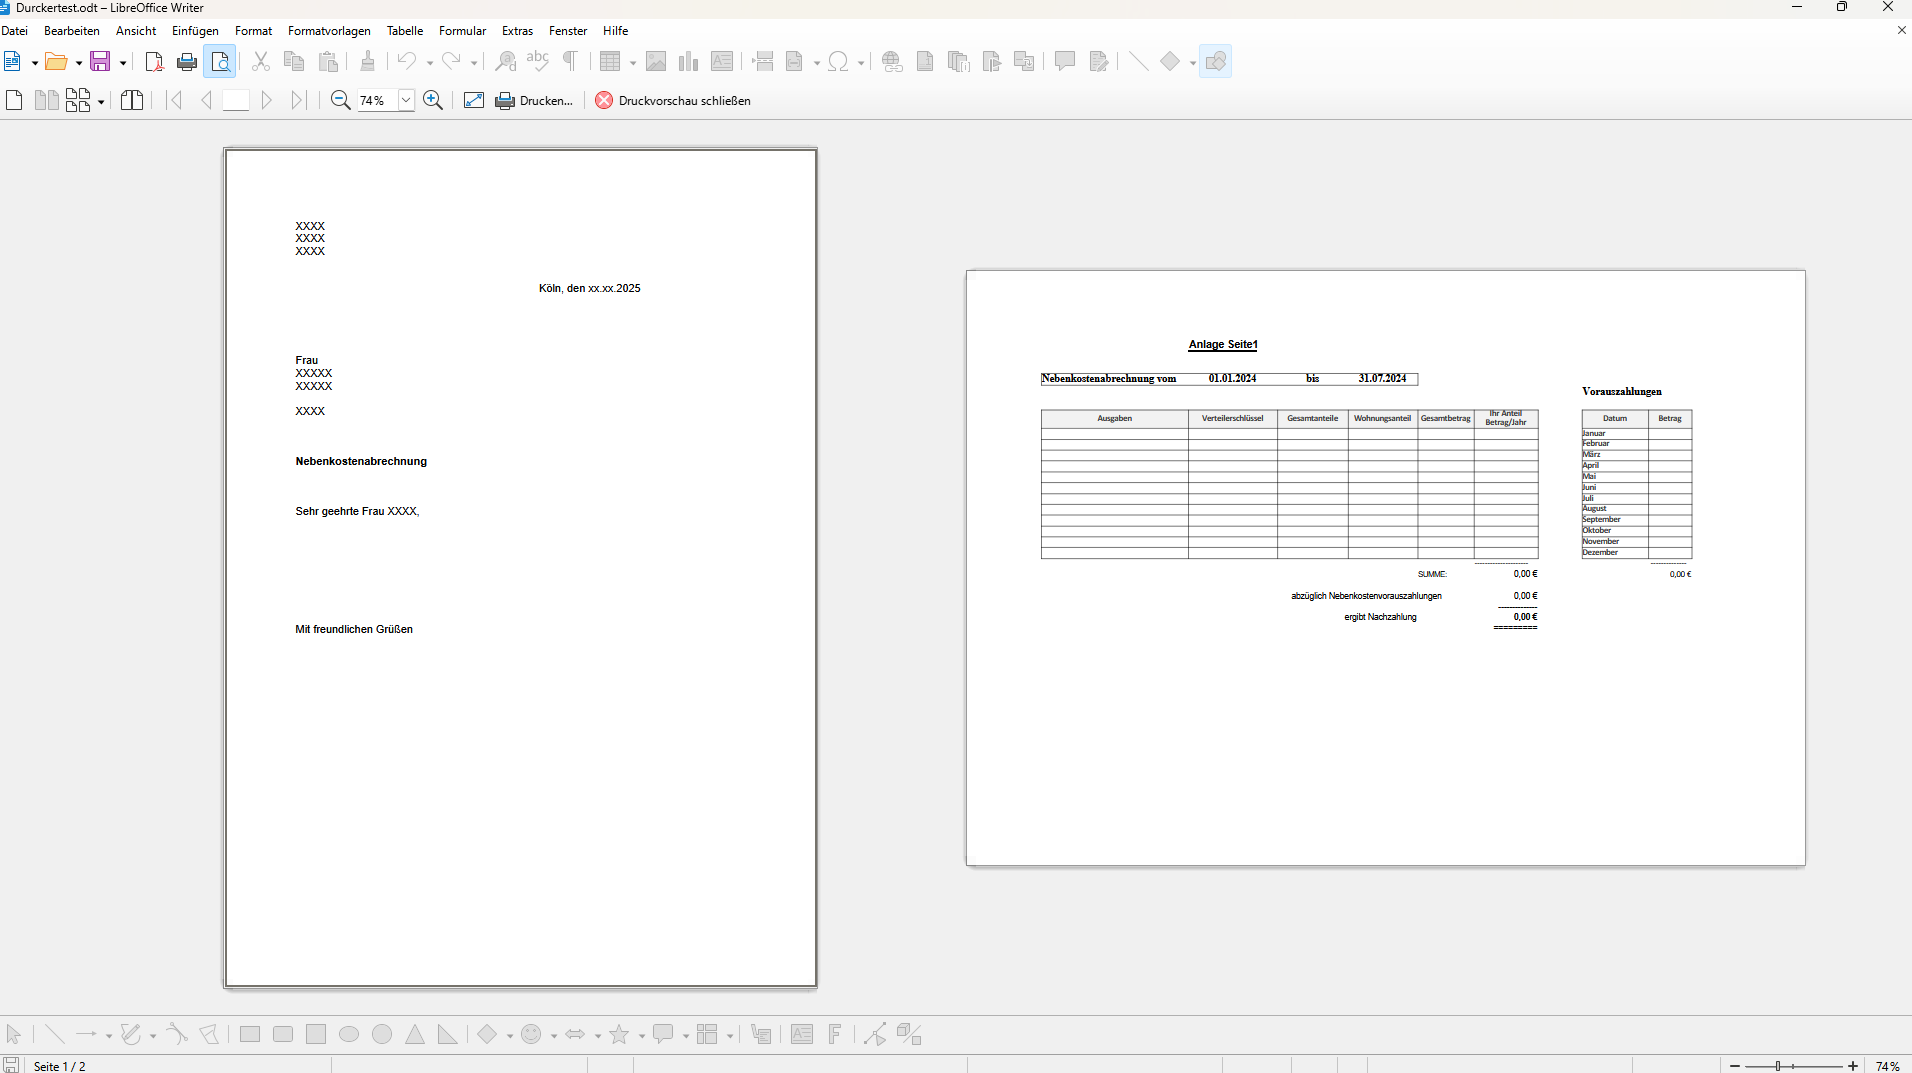
Task: Open the Extras menu
Action: point(517,31)
